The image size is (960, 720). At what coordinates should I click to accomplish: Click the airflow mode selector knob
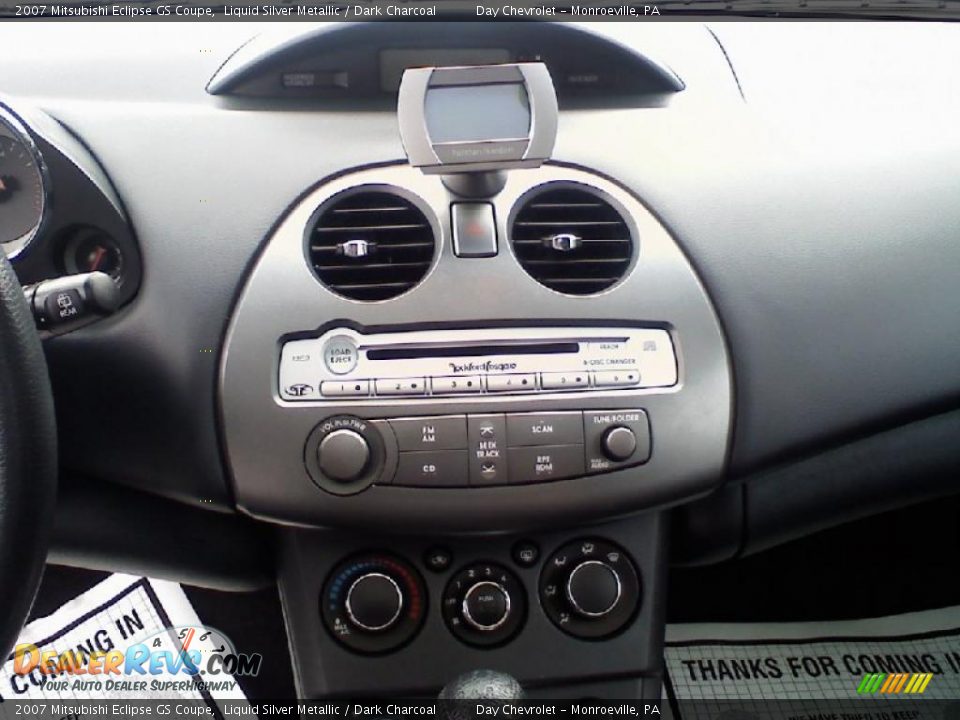[x=593, y=588]
